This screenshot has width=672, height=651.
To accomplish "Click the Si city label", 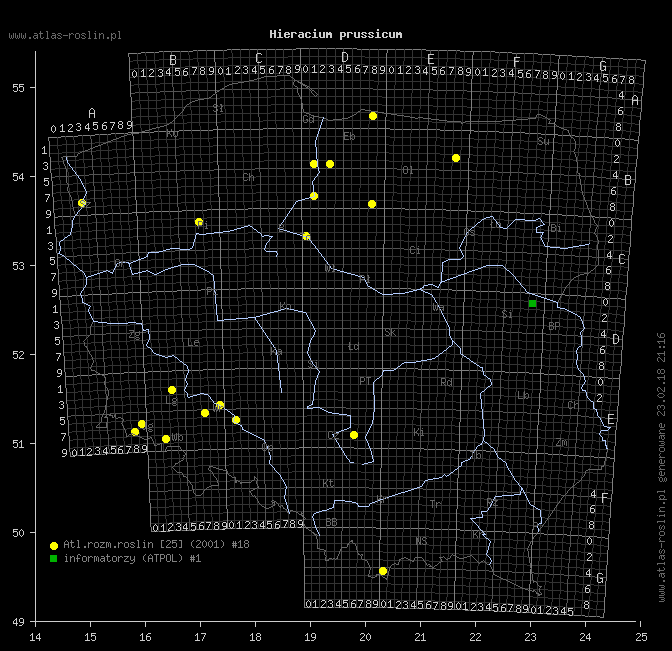I will [507, 314].
